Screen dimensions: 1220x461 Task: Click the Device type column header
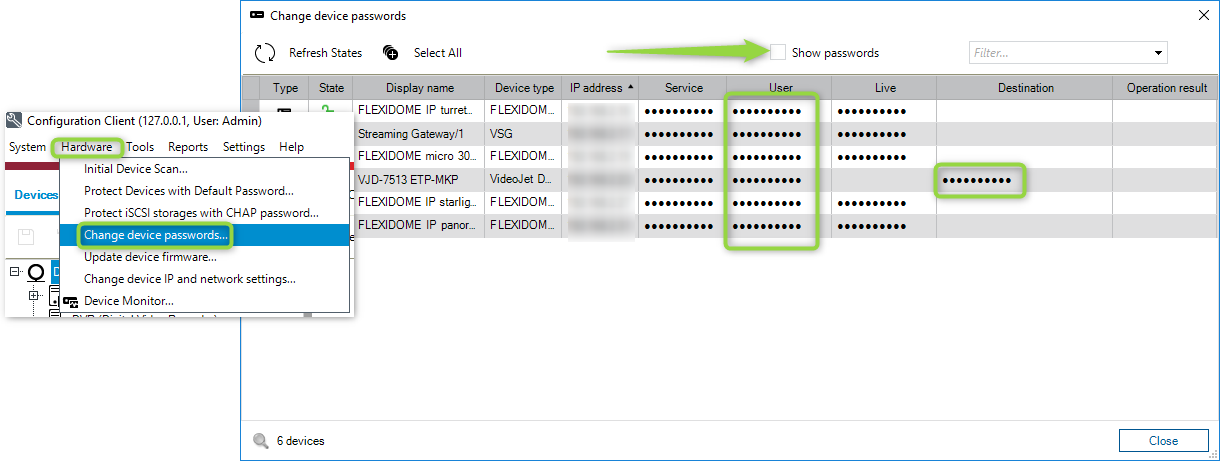coord(523,88)
